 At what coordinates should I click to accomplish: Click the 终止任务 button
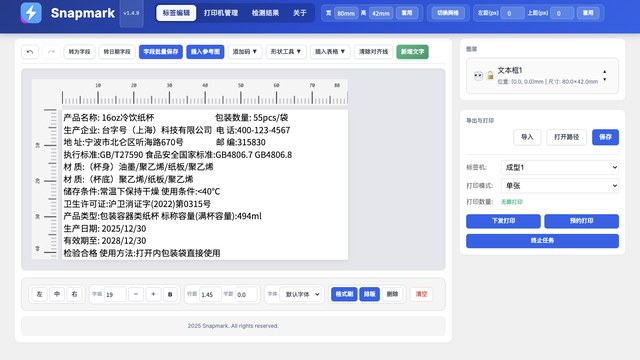542,241
